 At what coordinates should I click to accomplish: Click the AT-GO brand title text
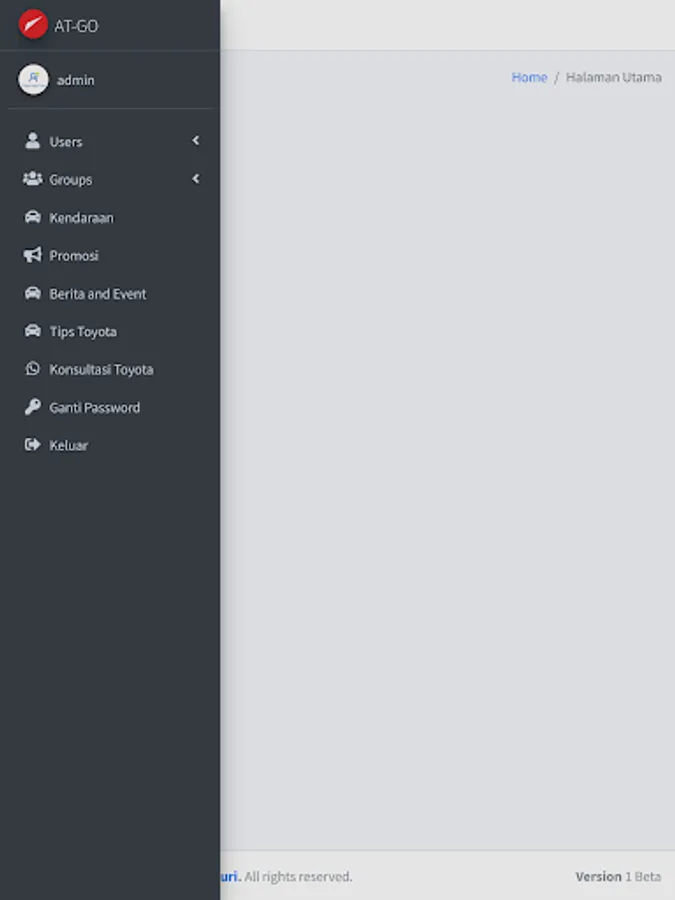(x=76, y=26)
